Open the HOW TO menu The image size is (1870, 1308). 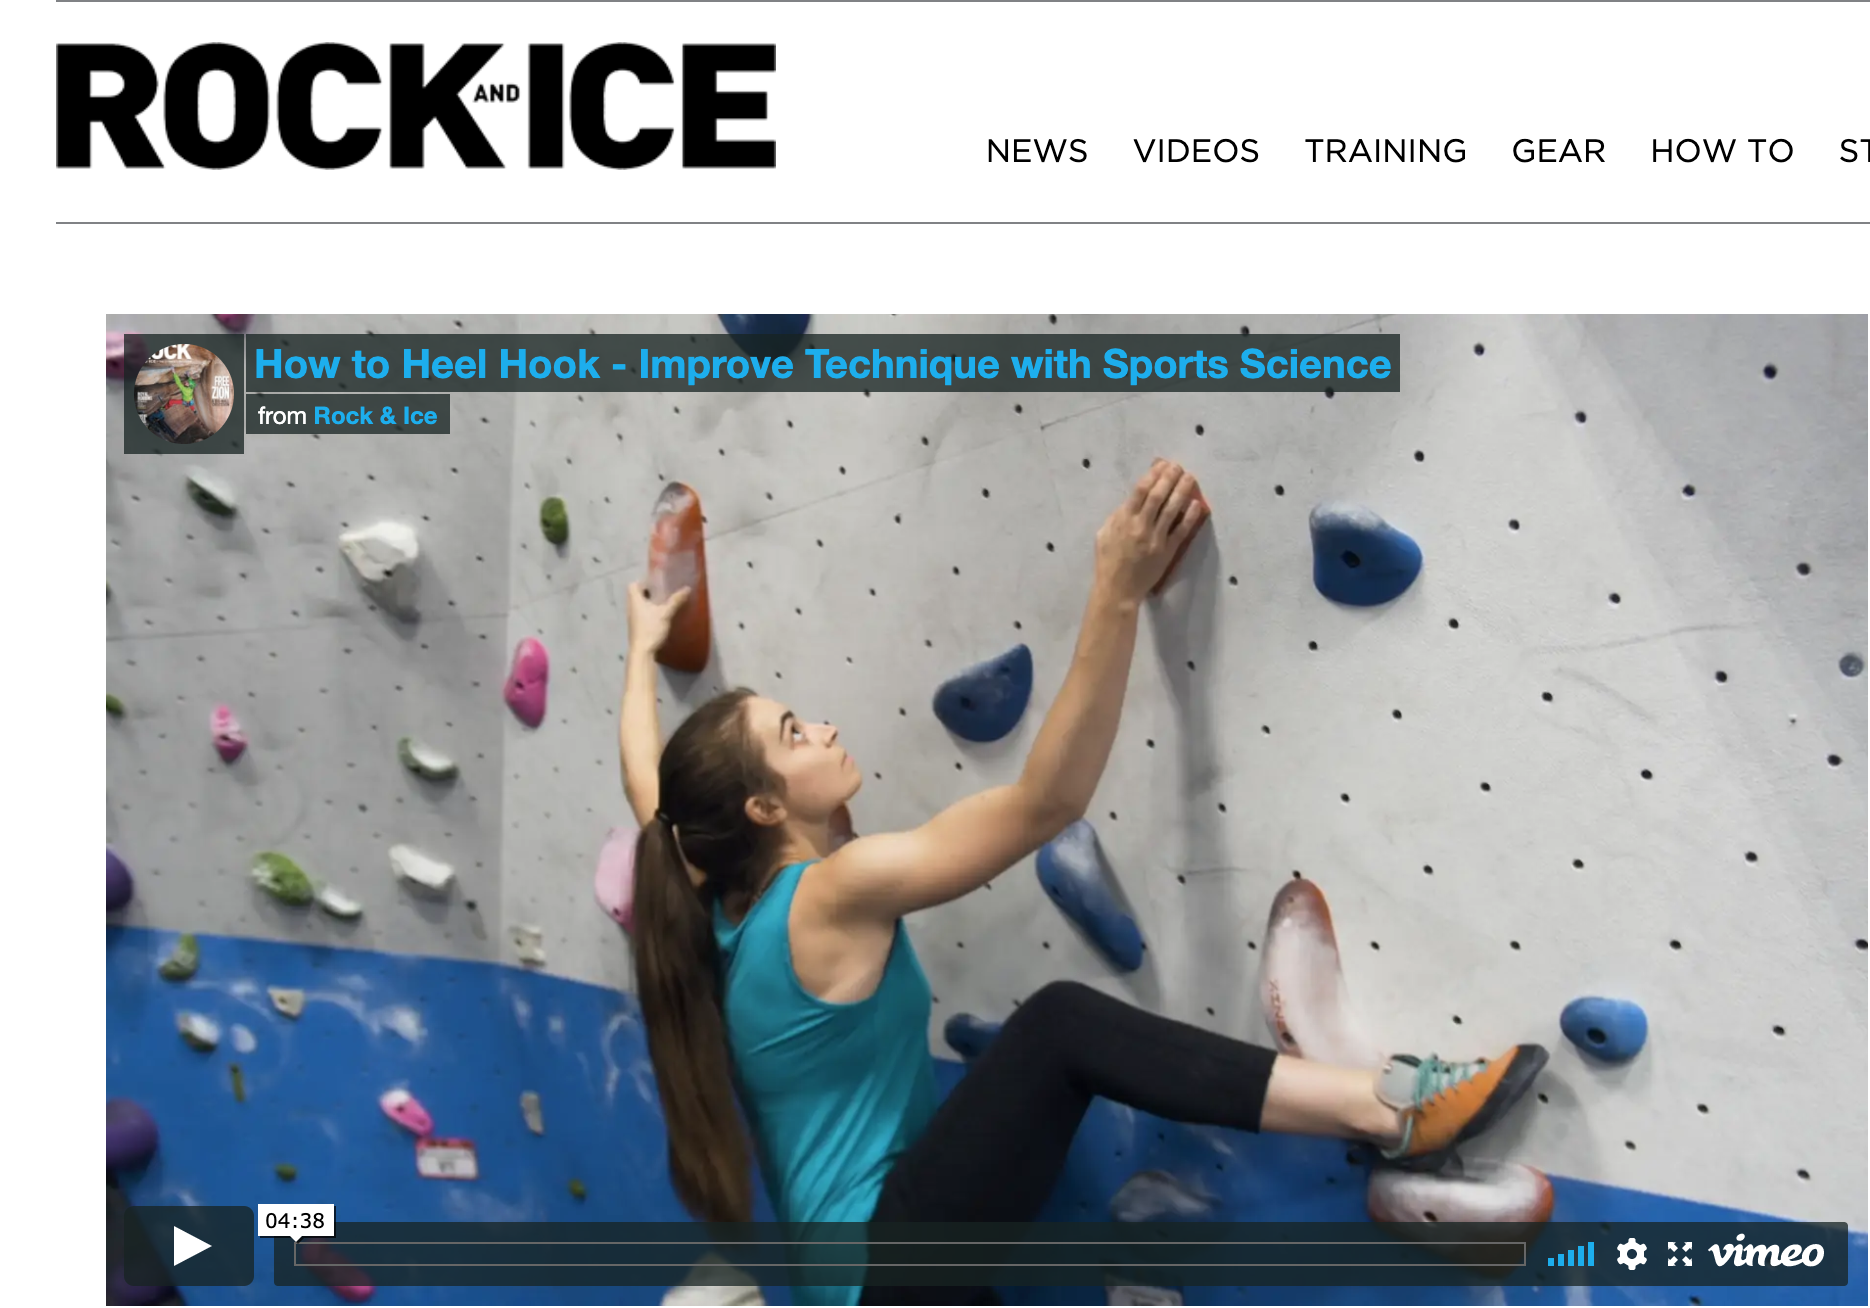1722,151
